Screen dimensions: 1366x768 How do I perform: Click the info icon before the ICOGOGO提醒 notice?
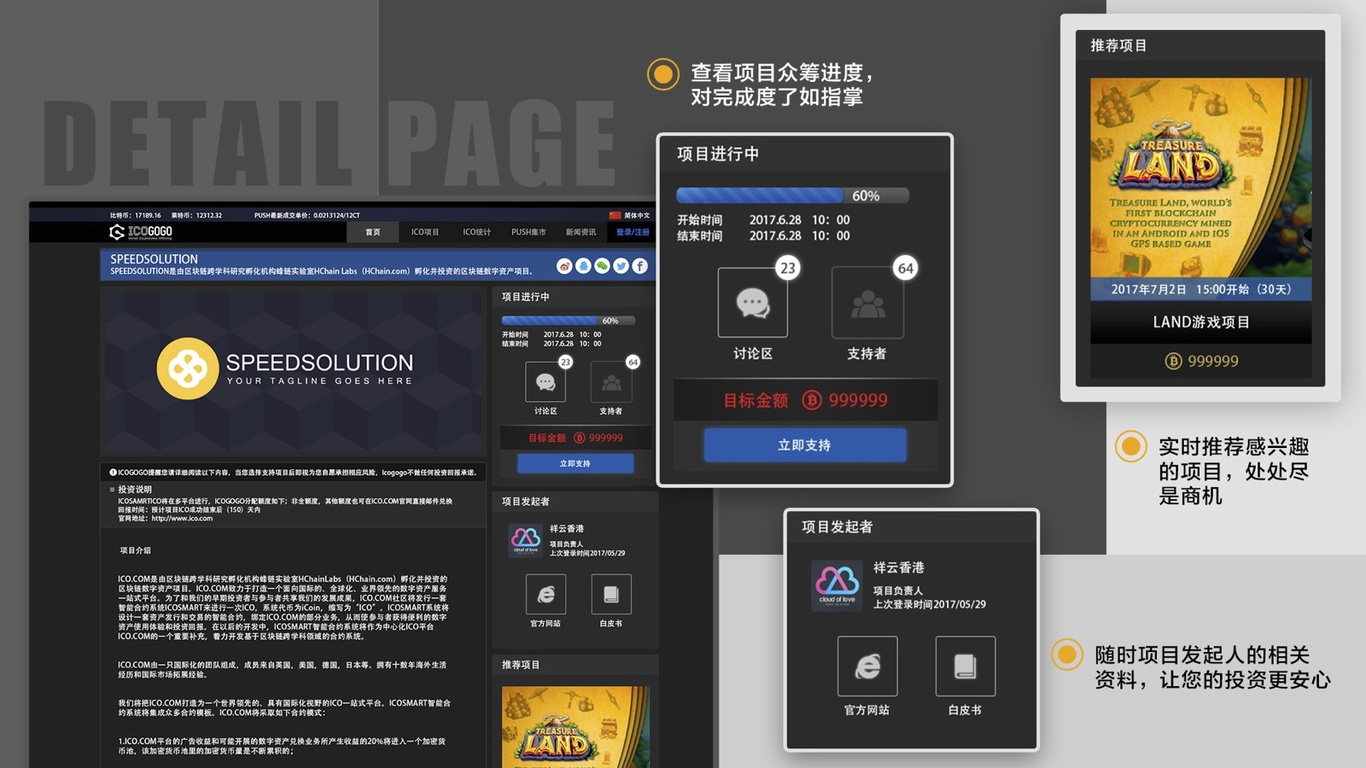pyautogui.click(x=113, y=472)
